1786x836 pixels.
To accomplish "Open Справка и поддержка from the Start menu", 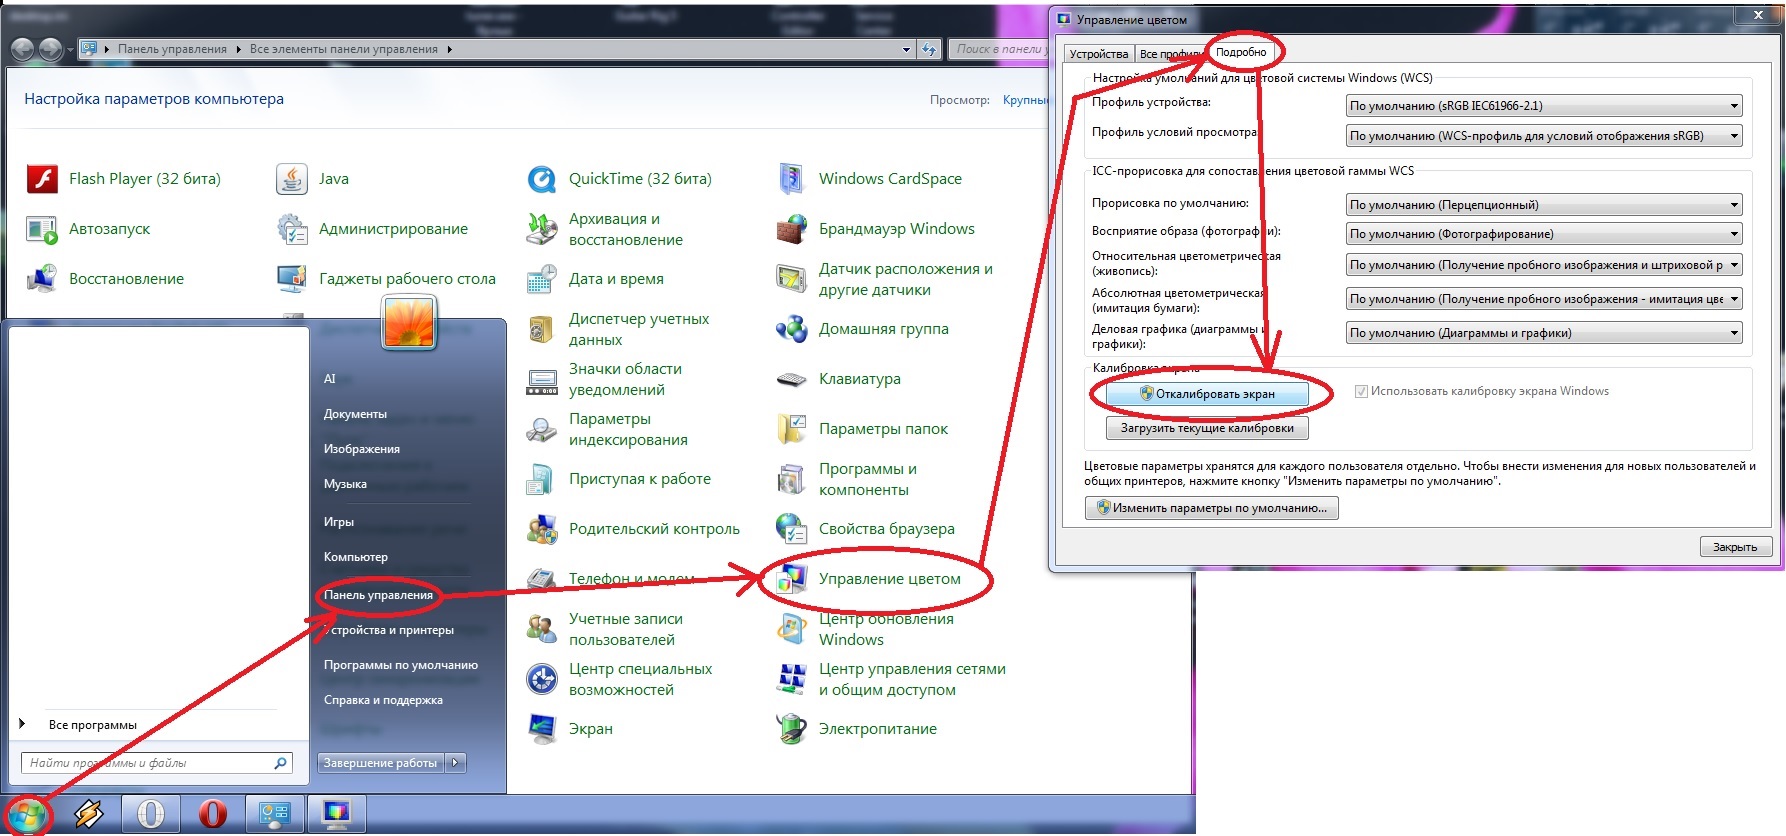I will pos(383,700).
